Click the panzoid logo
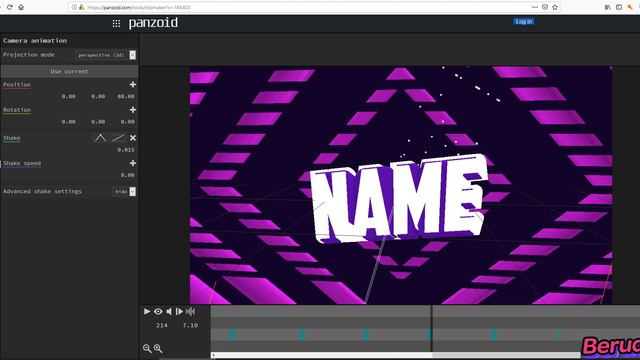This screenshot has height=360, width=640. [153, 23]
